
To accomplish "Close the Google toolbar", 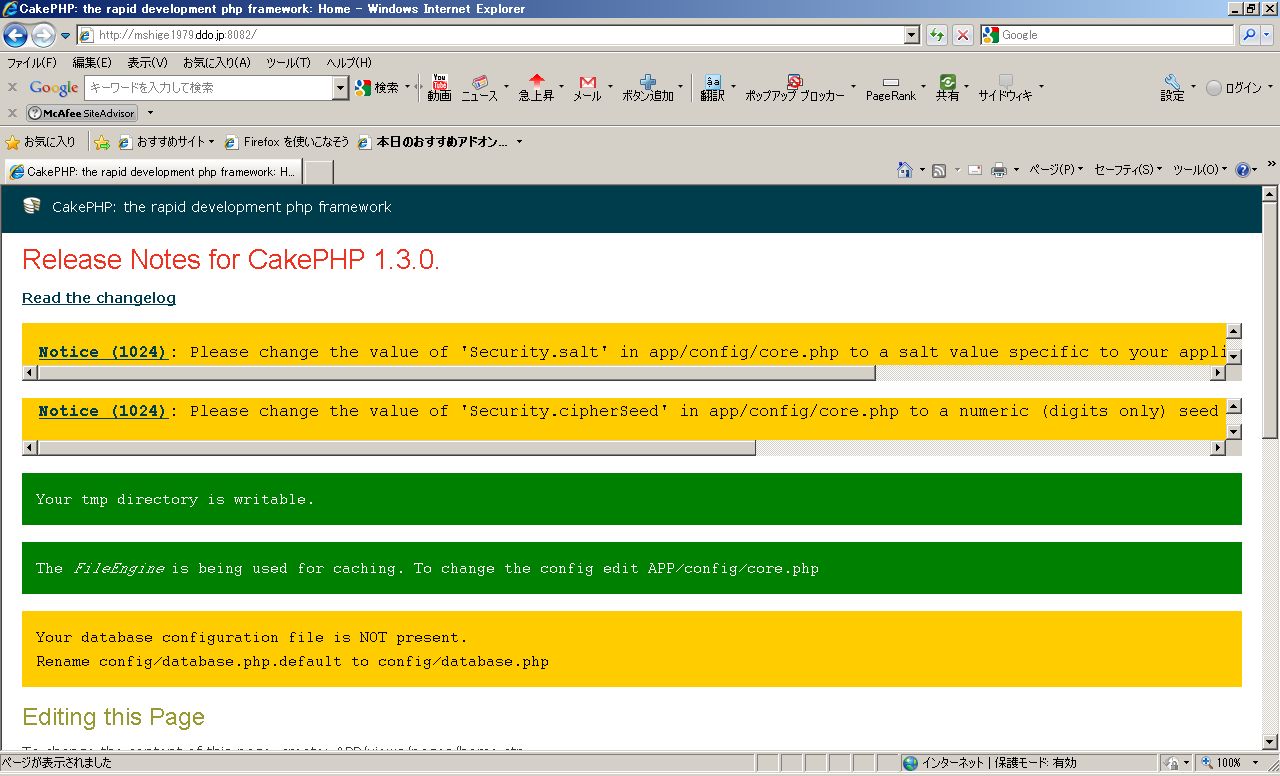I will (12, 87).
